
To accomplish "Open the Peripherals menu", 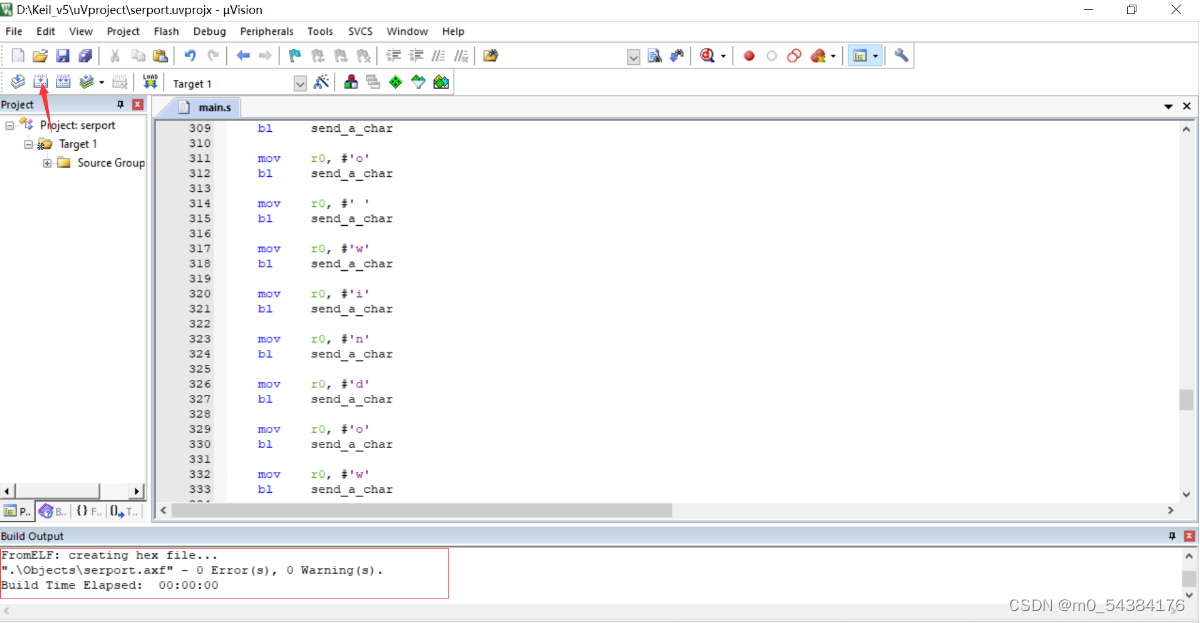I will [266, 31].
